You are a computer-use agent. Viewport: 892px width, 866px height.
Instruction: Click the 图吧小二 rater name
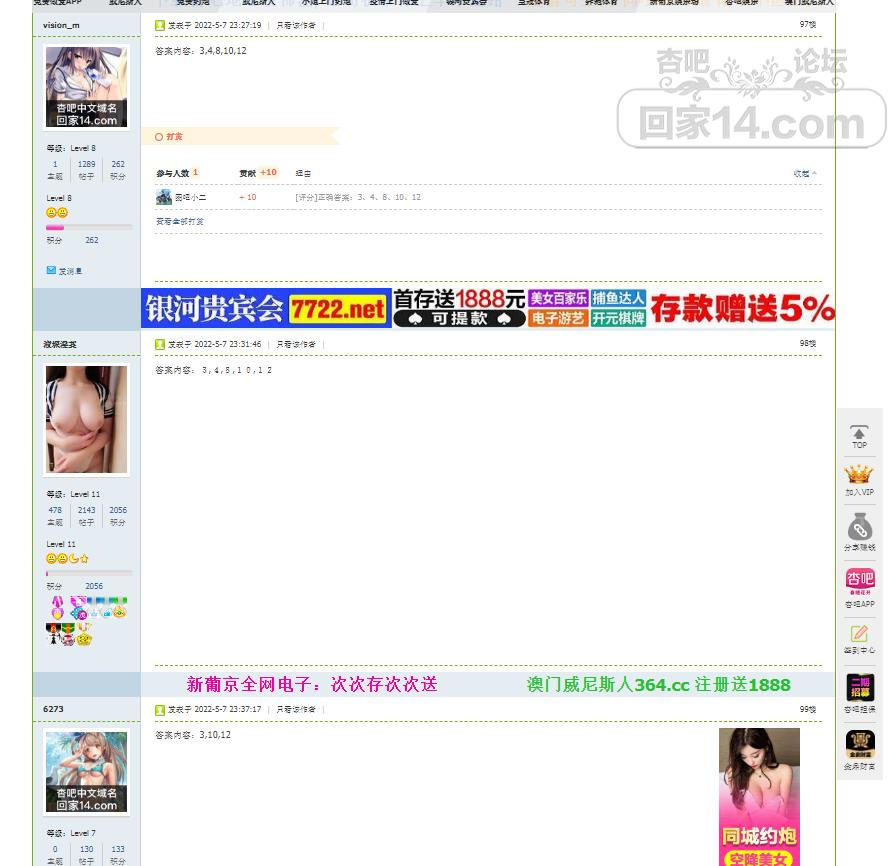point(191,197)
